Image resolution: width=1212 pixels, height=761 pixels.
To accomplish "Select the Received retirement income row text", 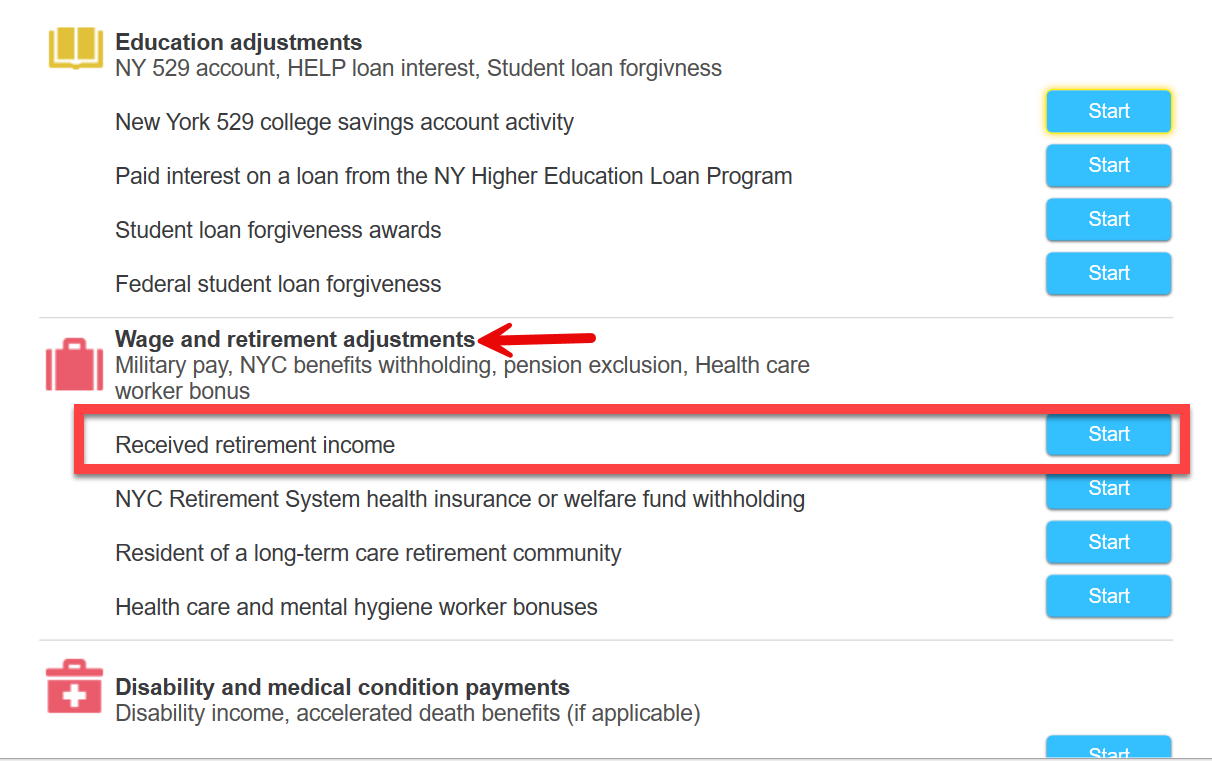I will 255,445.
